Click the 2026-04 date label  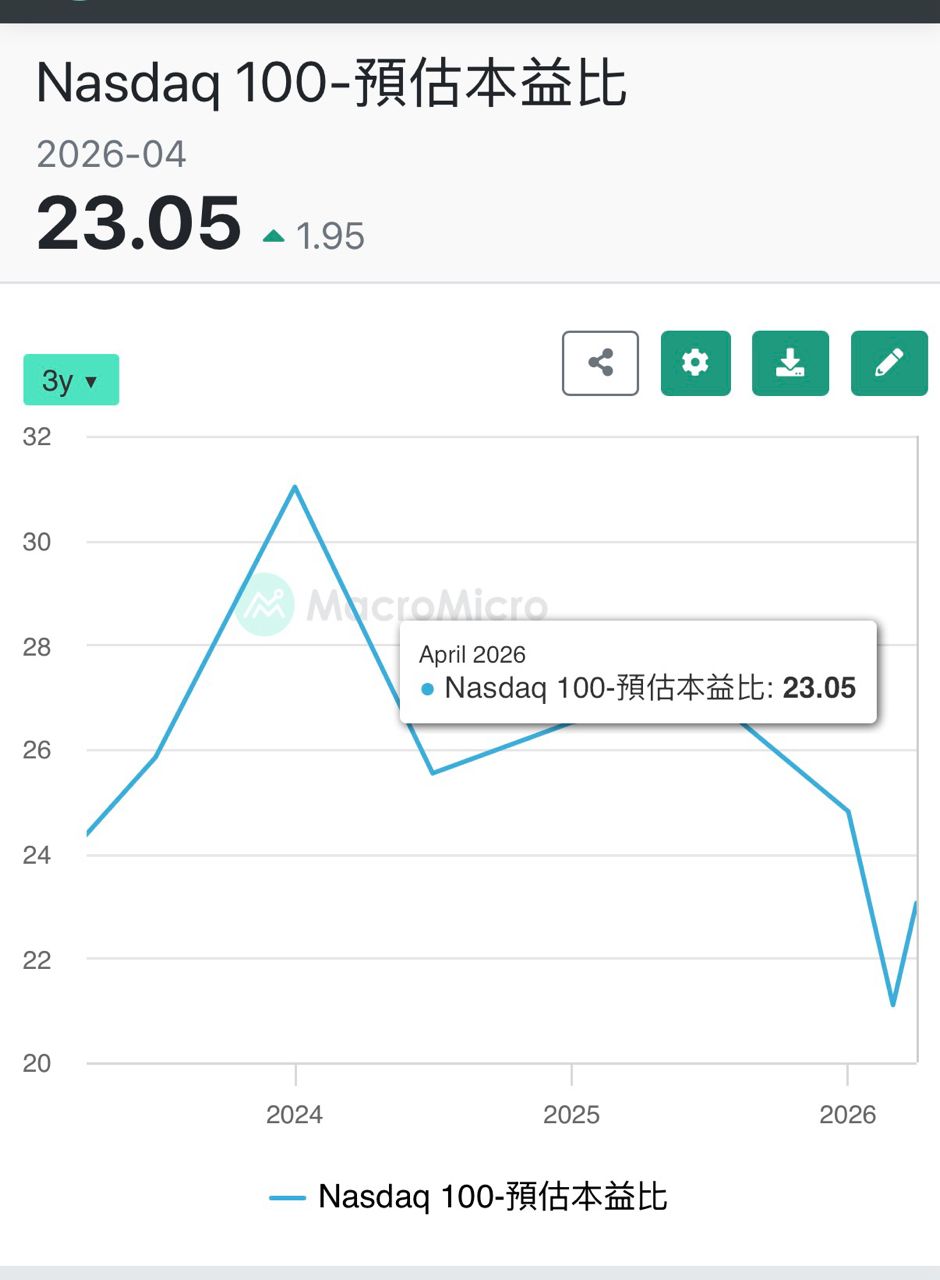tap(111, 155)
